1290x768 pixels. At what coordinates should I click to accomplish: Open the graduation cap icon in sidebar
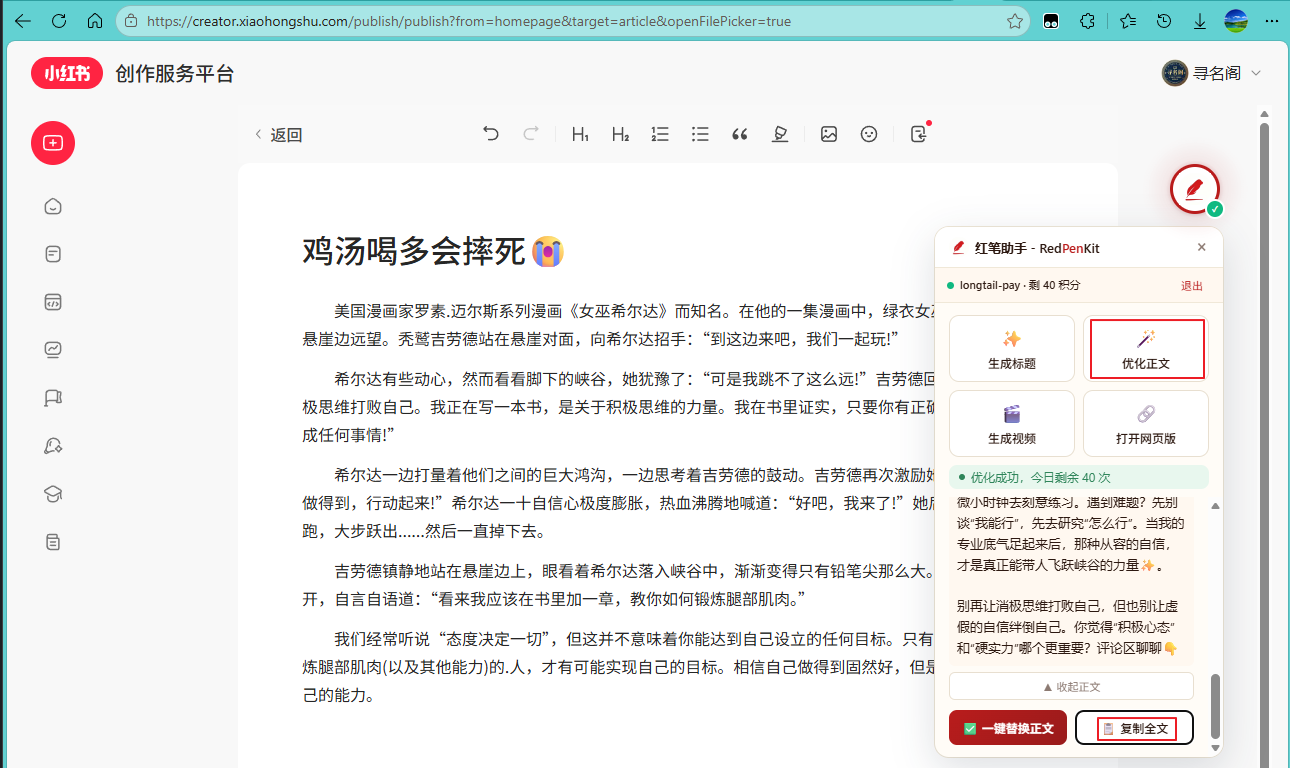click(x=53, y=494)
